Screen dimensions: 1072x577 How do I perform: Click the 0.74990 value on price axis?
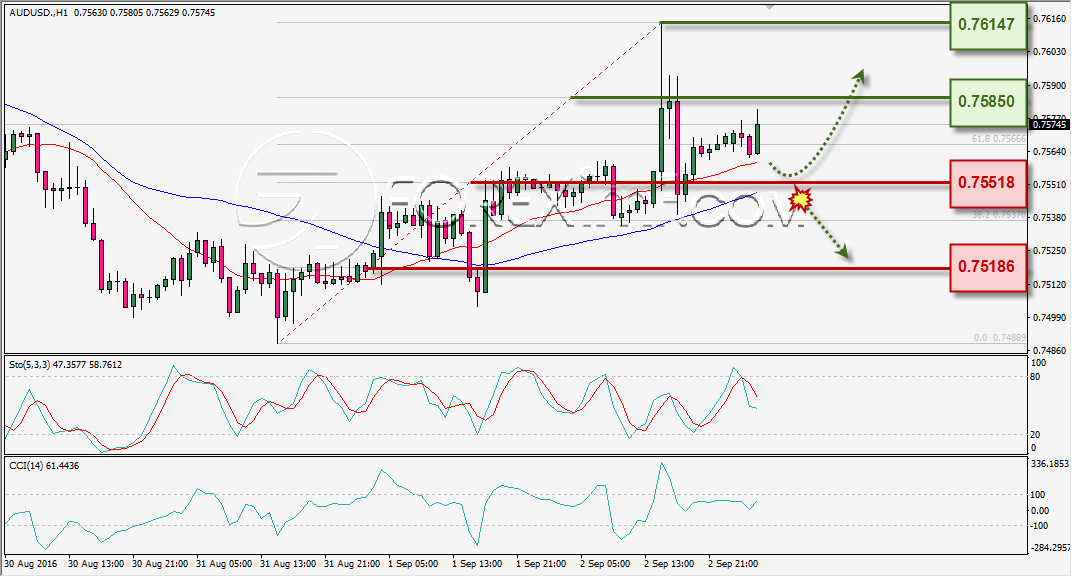pos(1049,317)
